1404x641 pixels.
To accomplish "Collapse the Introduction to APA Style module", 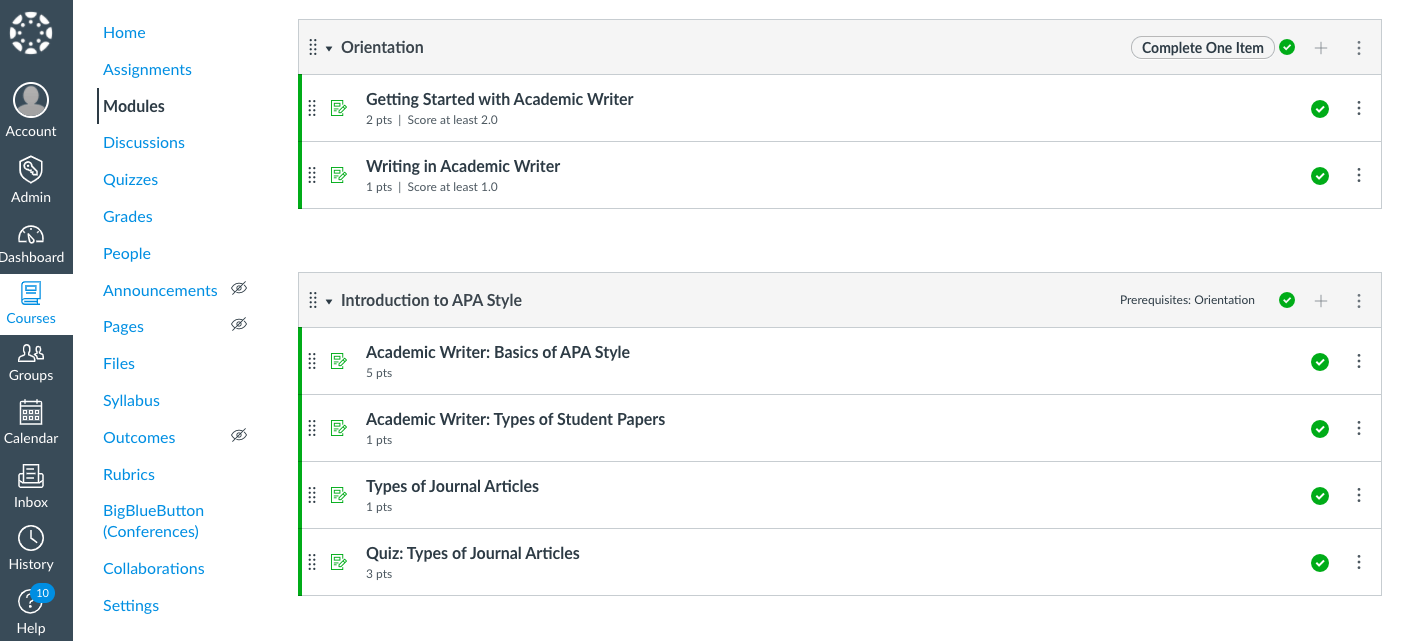I will point(328,301).
